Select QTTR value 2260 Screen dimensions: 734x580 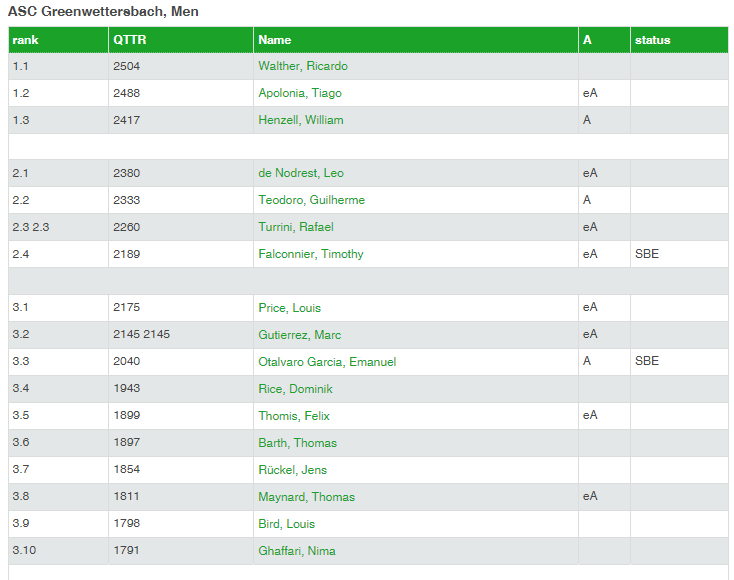(x=126, y=227)
